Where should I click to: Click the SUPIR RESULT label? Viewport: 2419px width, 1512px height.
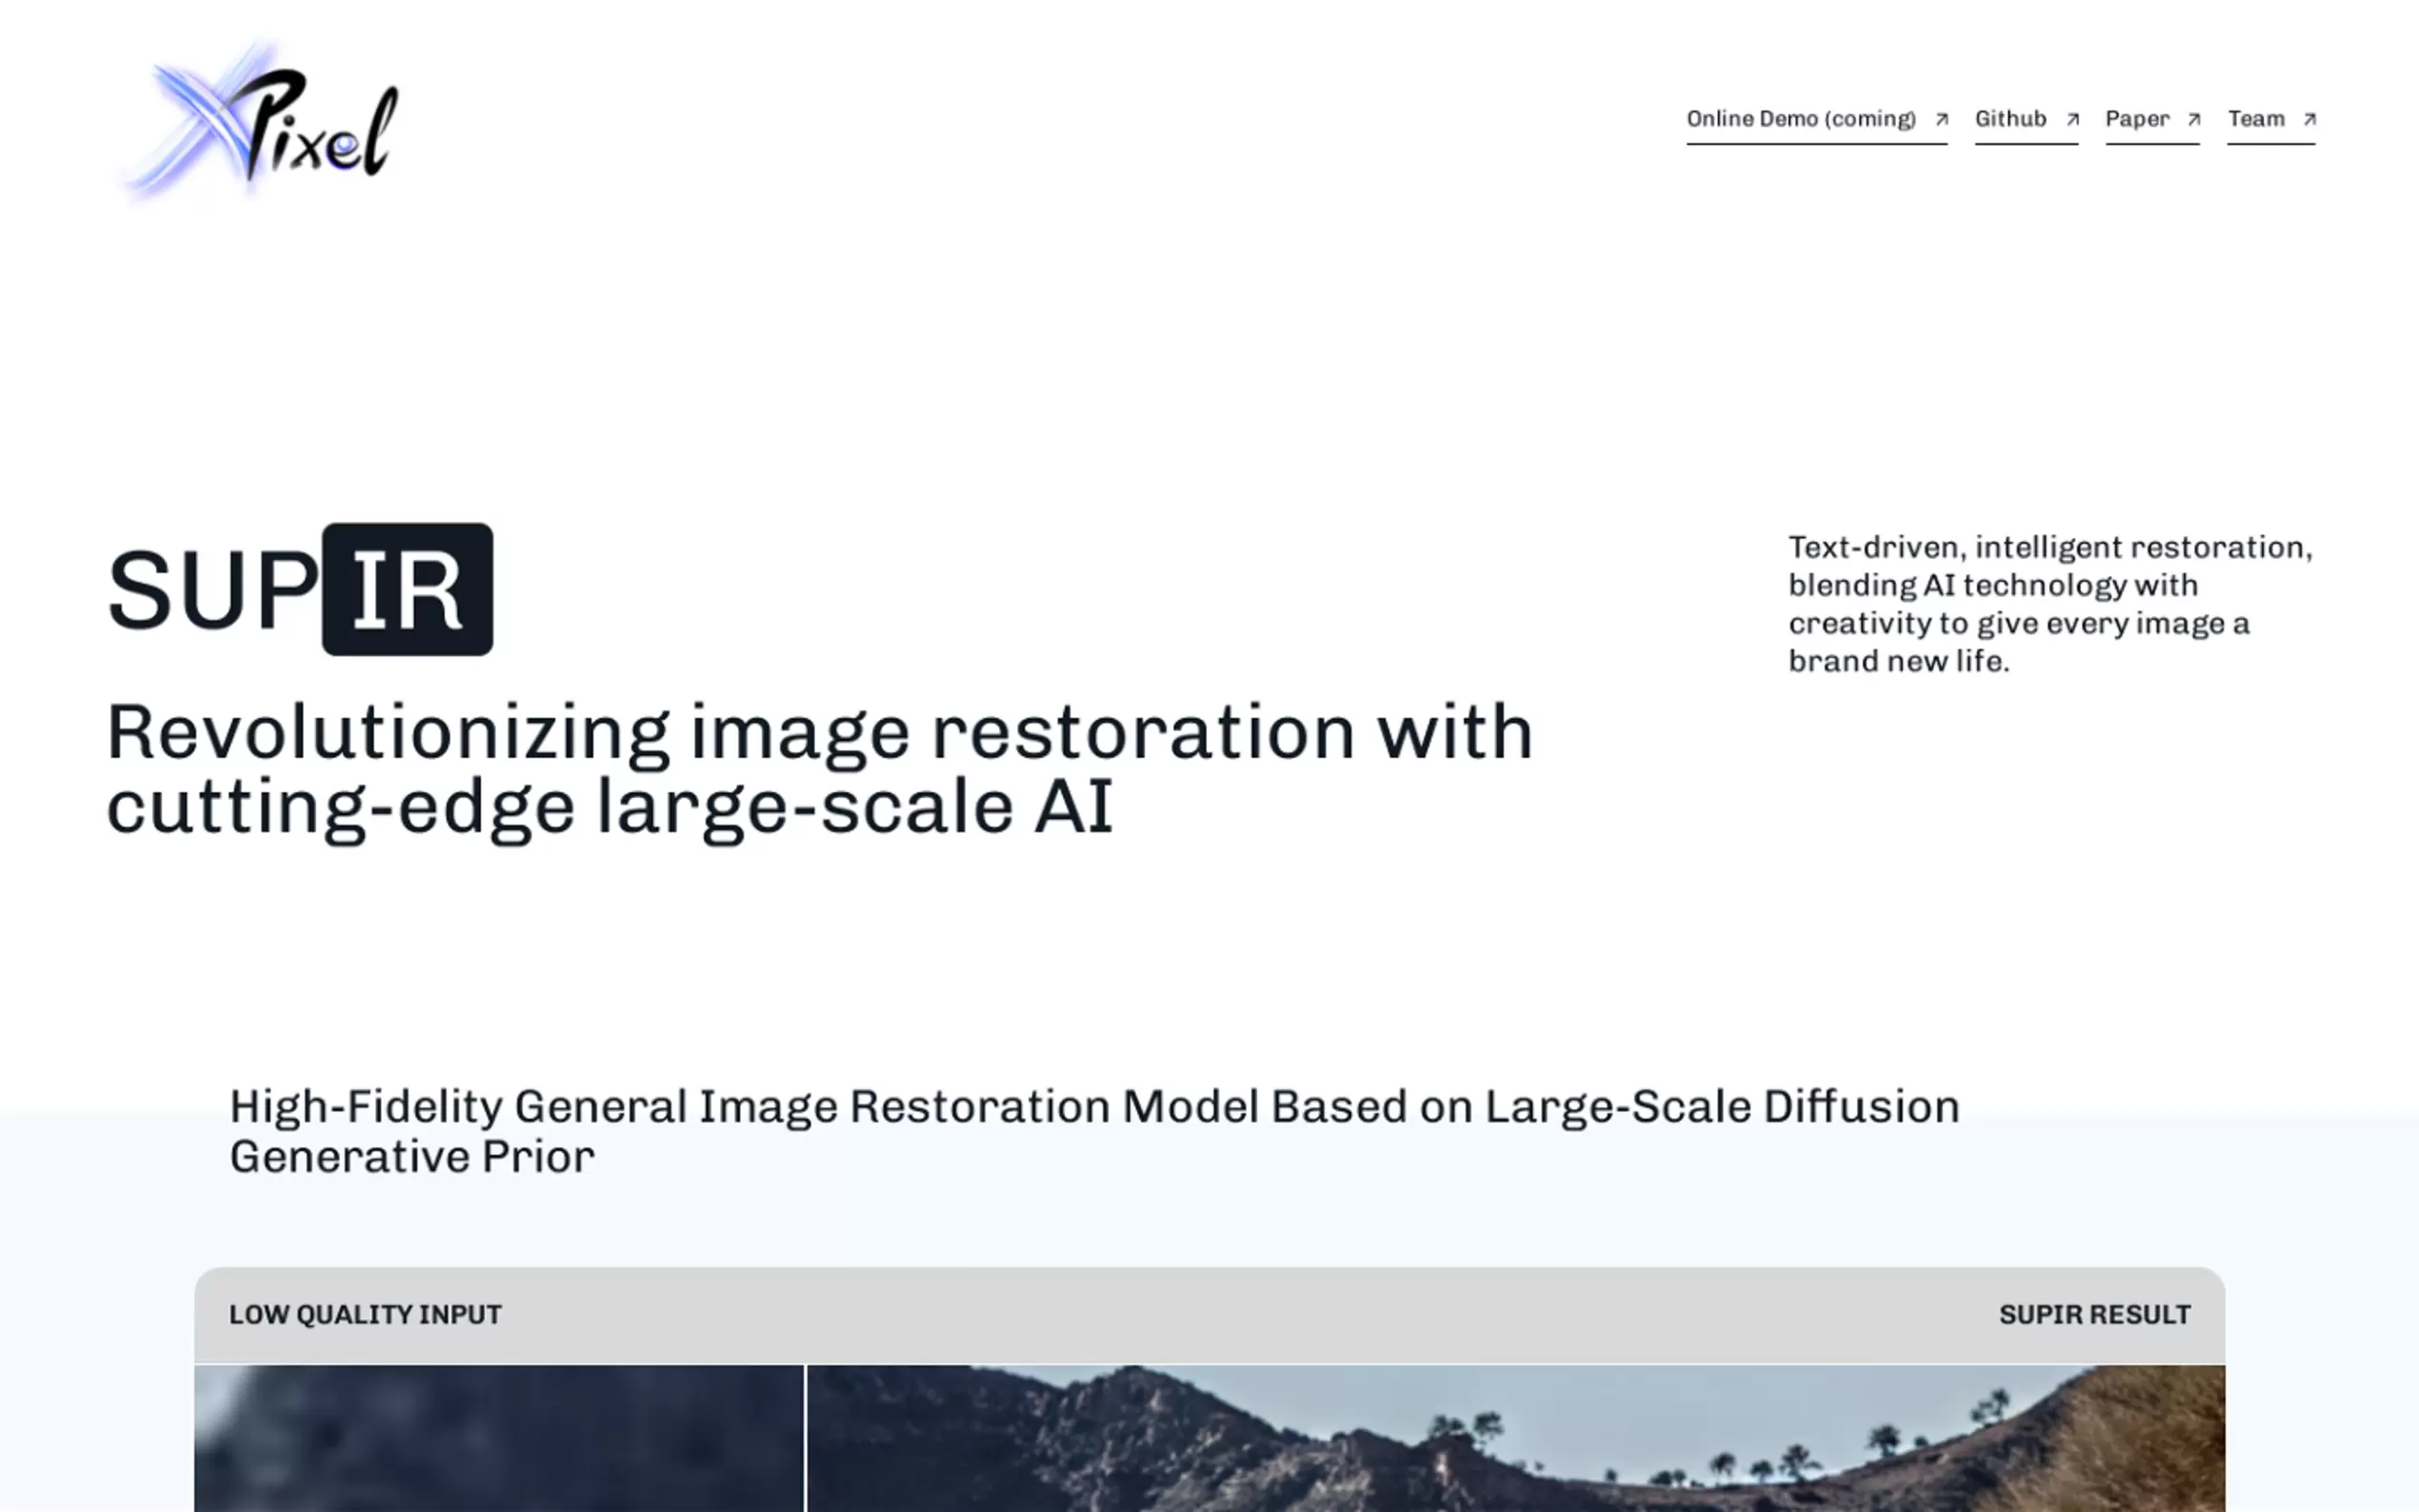(x=2094, y=1314)
